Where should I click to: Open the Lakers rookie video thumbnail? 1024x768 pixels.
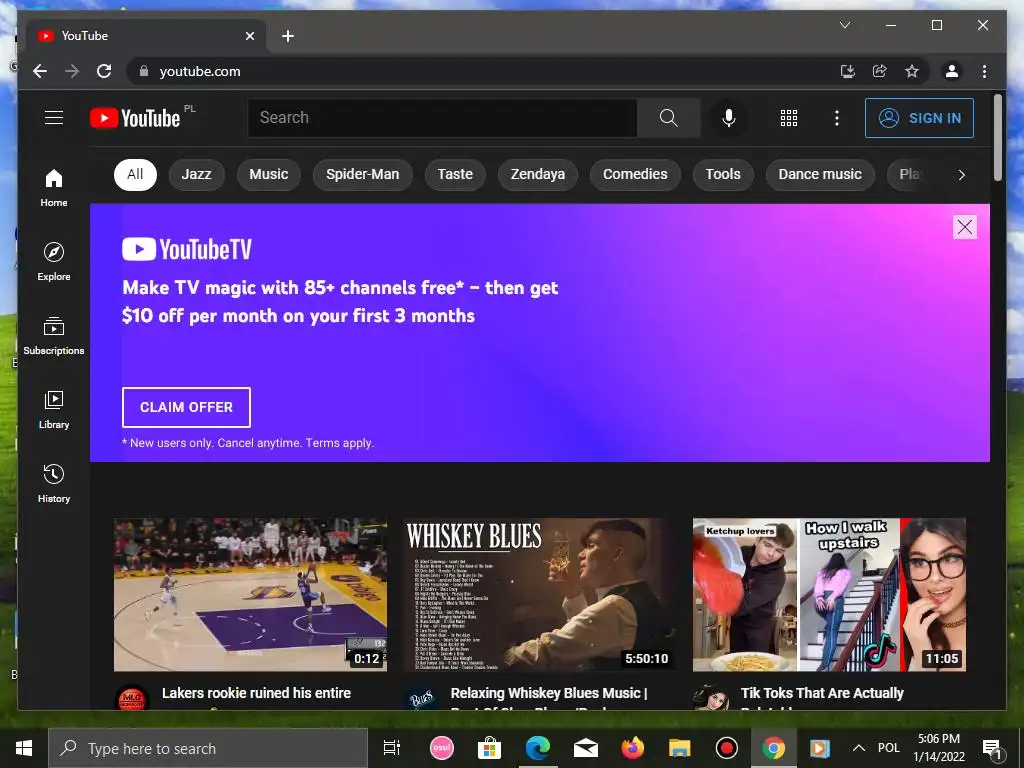click(x=250, y=594)
